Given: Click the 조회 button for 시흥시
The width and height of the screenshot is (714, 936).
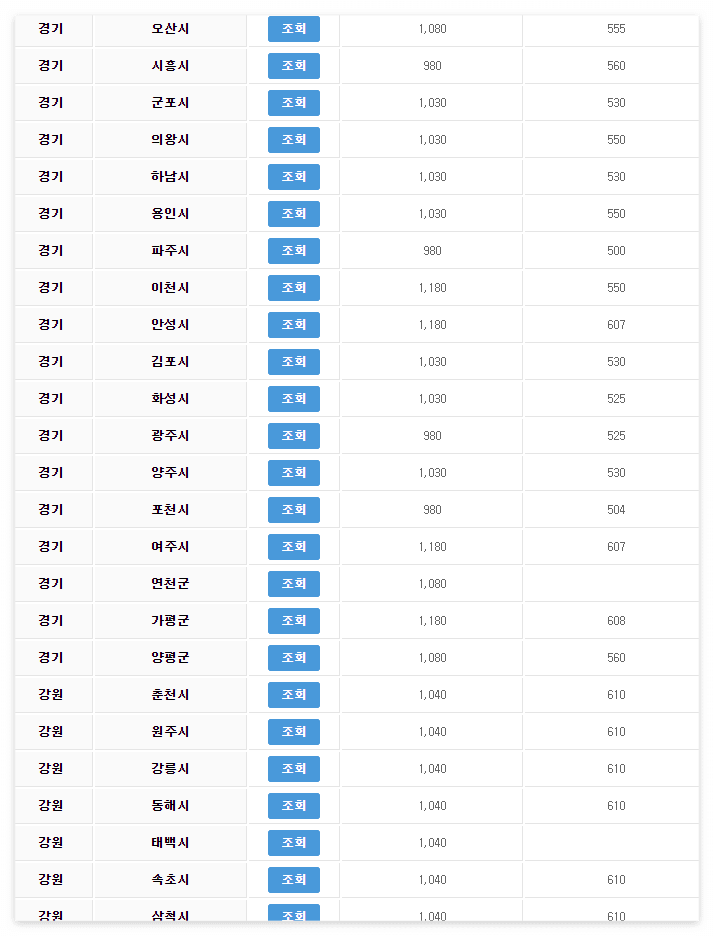Looking at the screenshot, I should [x=293, y=66].
